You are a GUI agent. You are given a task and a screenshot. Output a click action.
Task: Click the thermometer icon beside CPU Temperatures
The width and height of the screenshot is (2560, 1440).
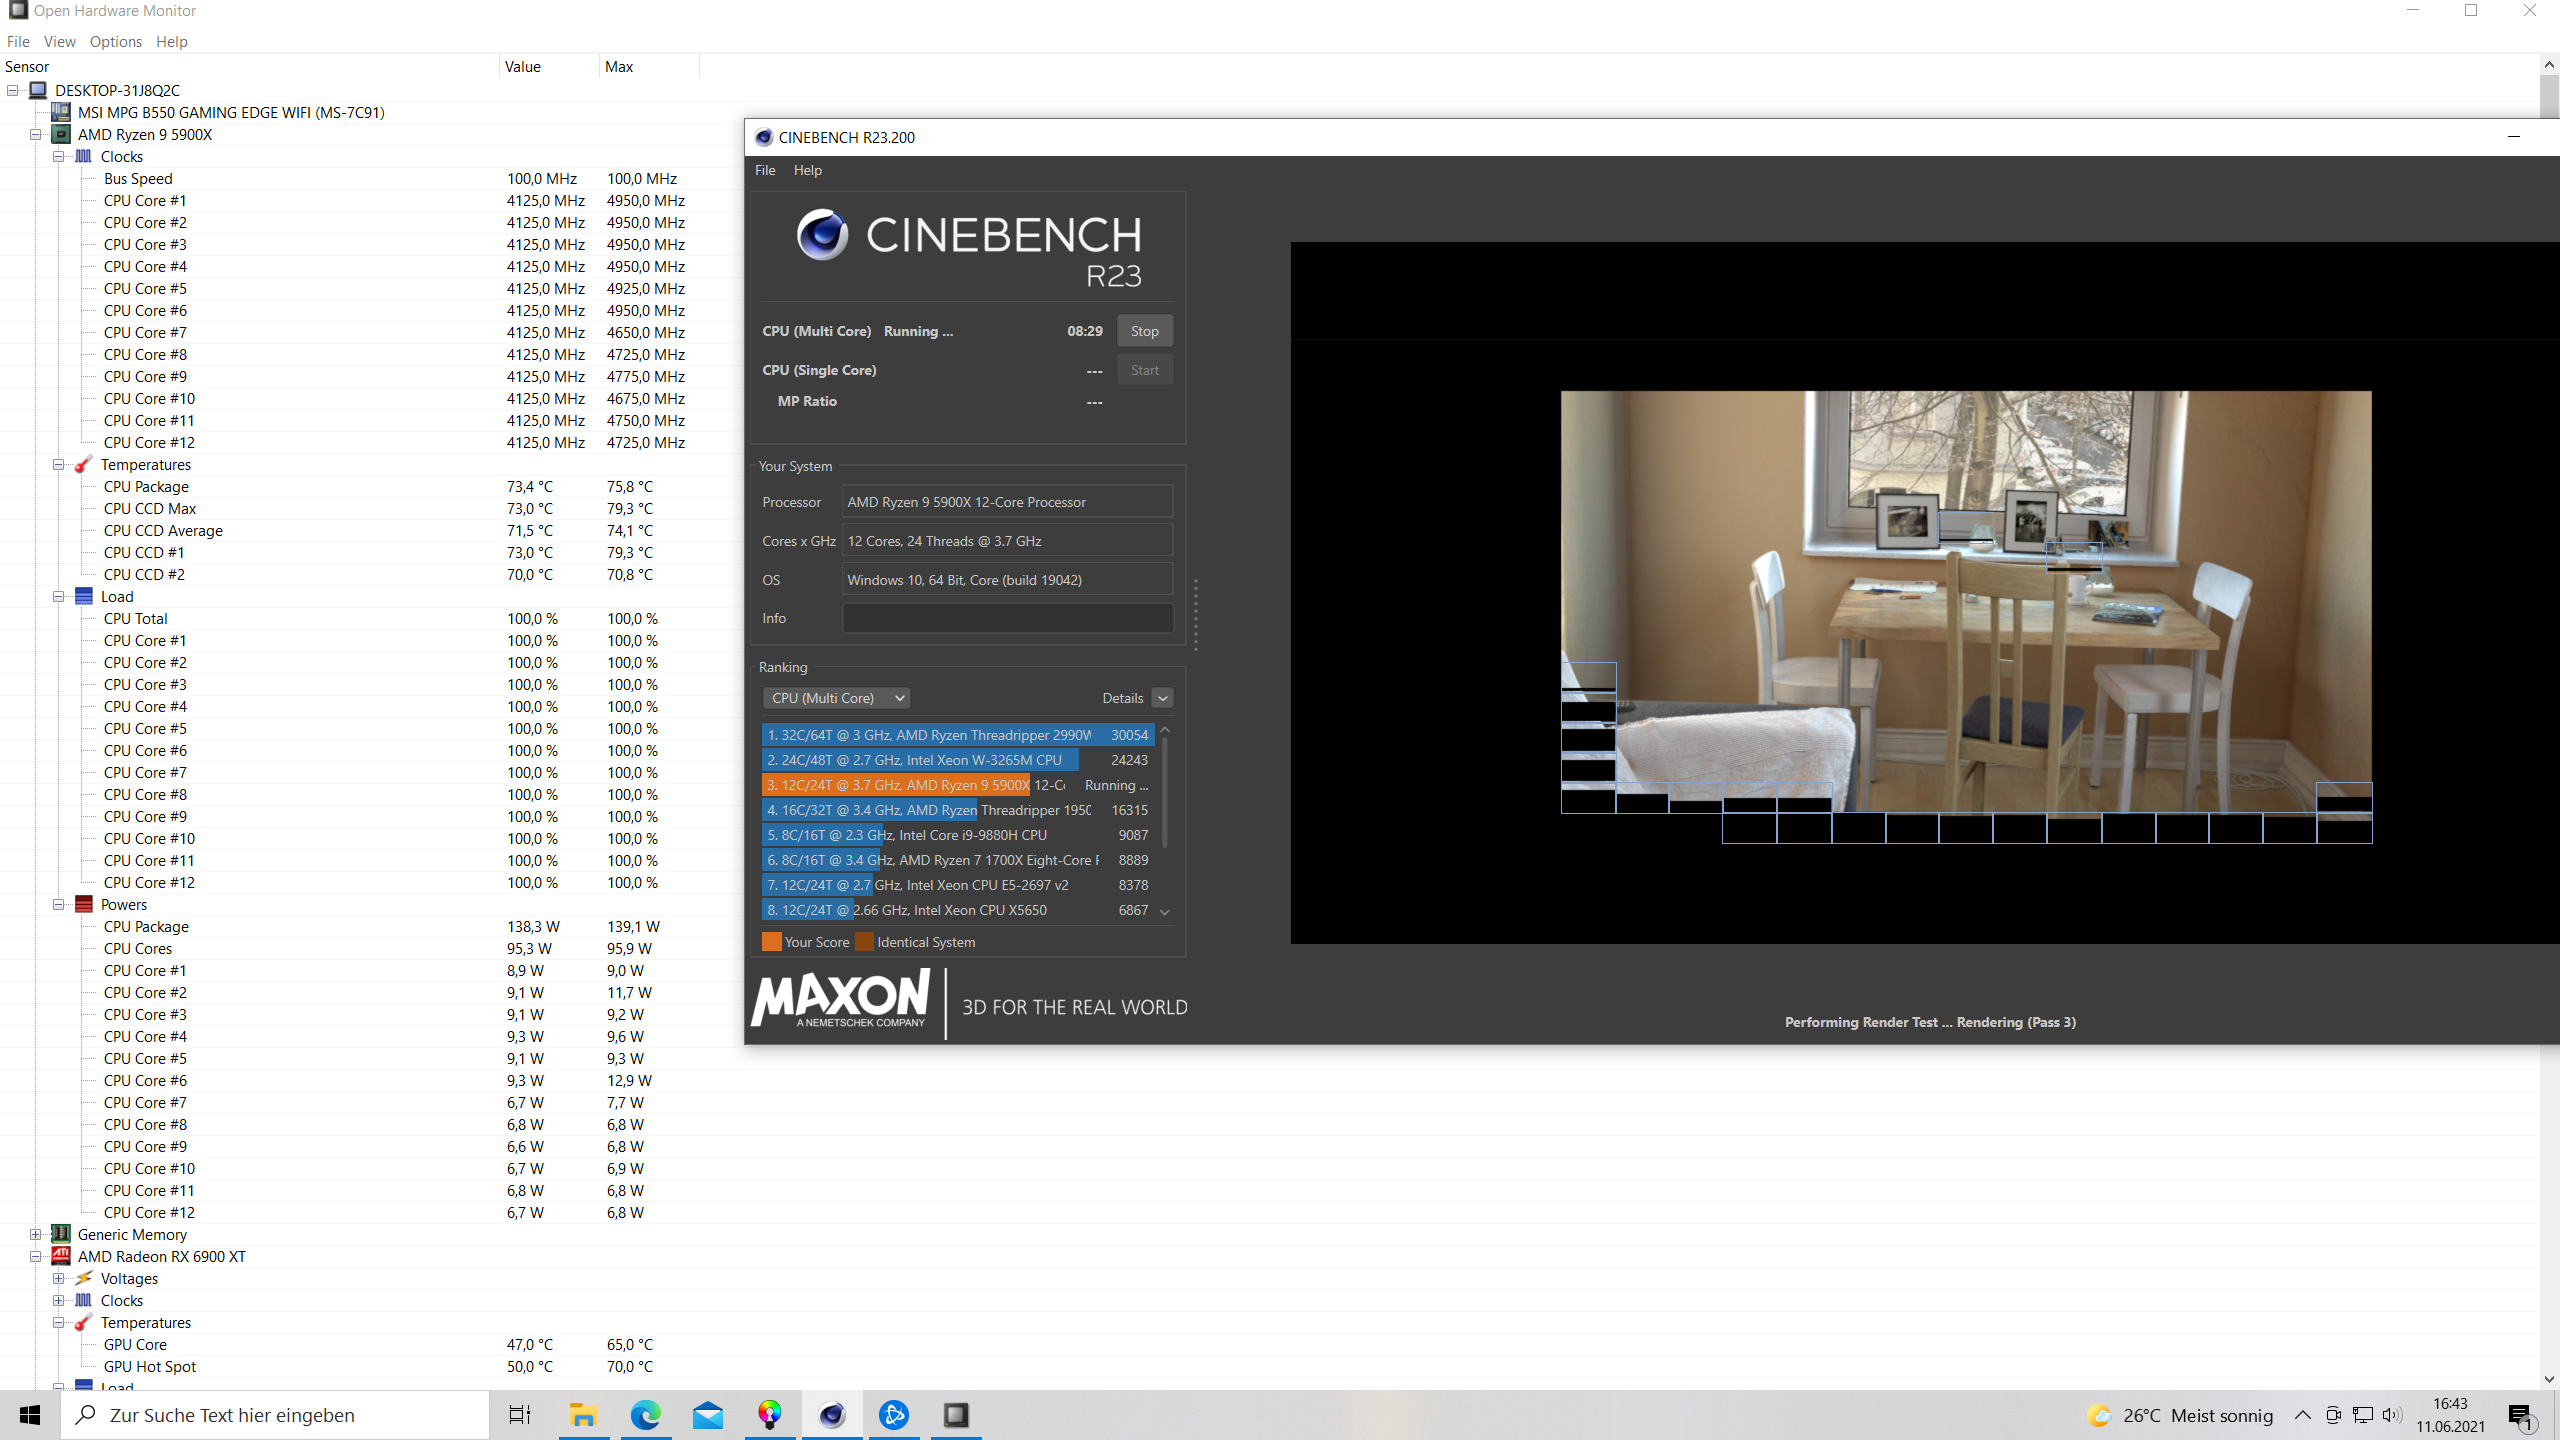[x=84, y=464]
